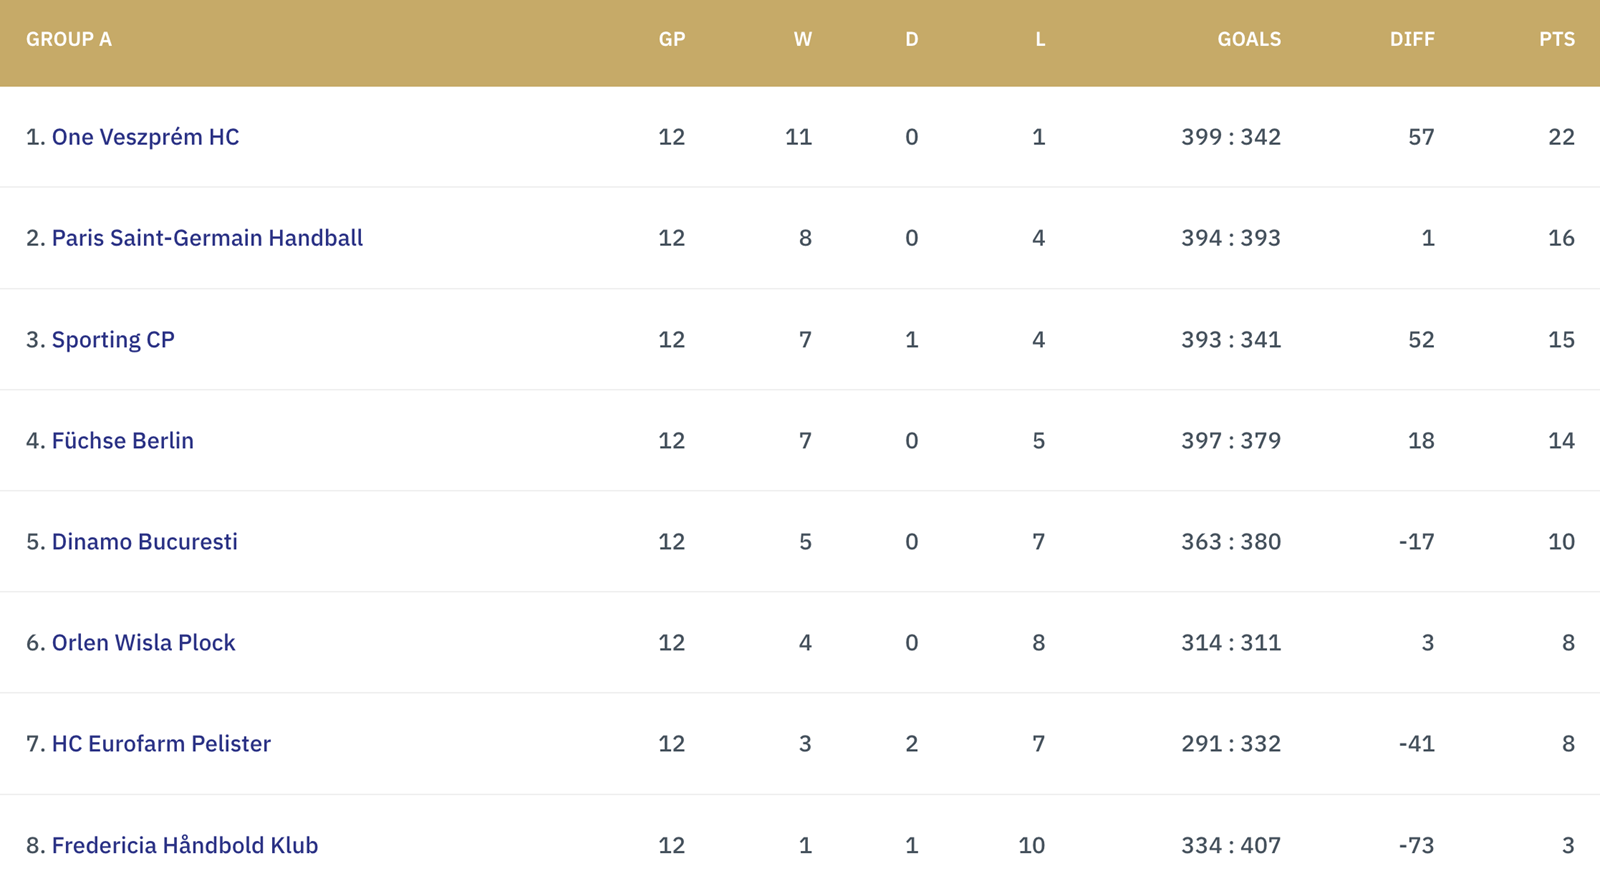Open the One Veszprém HC team link

pyautogui.click(x=145, y=137)
